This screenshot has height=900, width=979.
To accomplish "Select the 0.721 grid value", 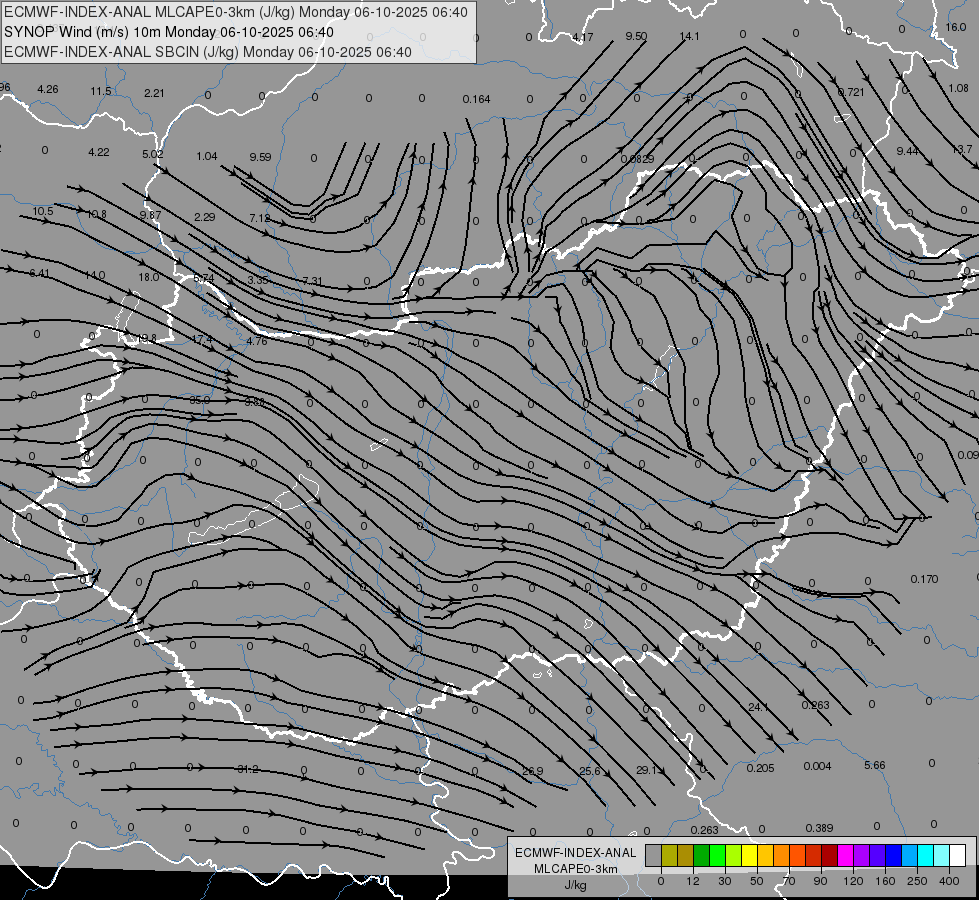I will click(851, 92).
